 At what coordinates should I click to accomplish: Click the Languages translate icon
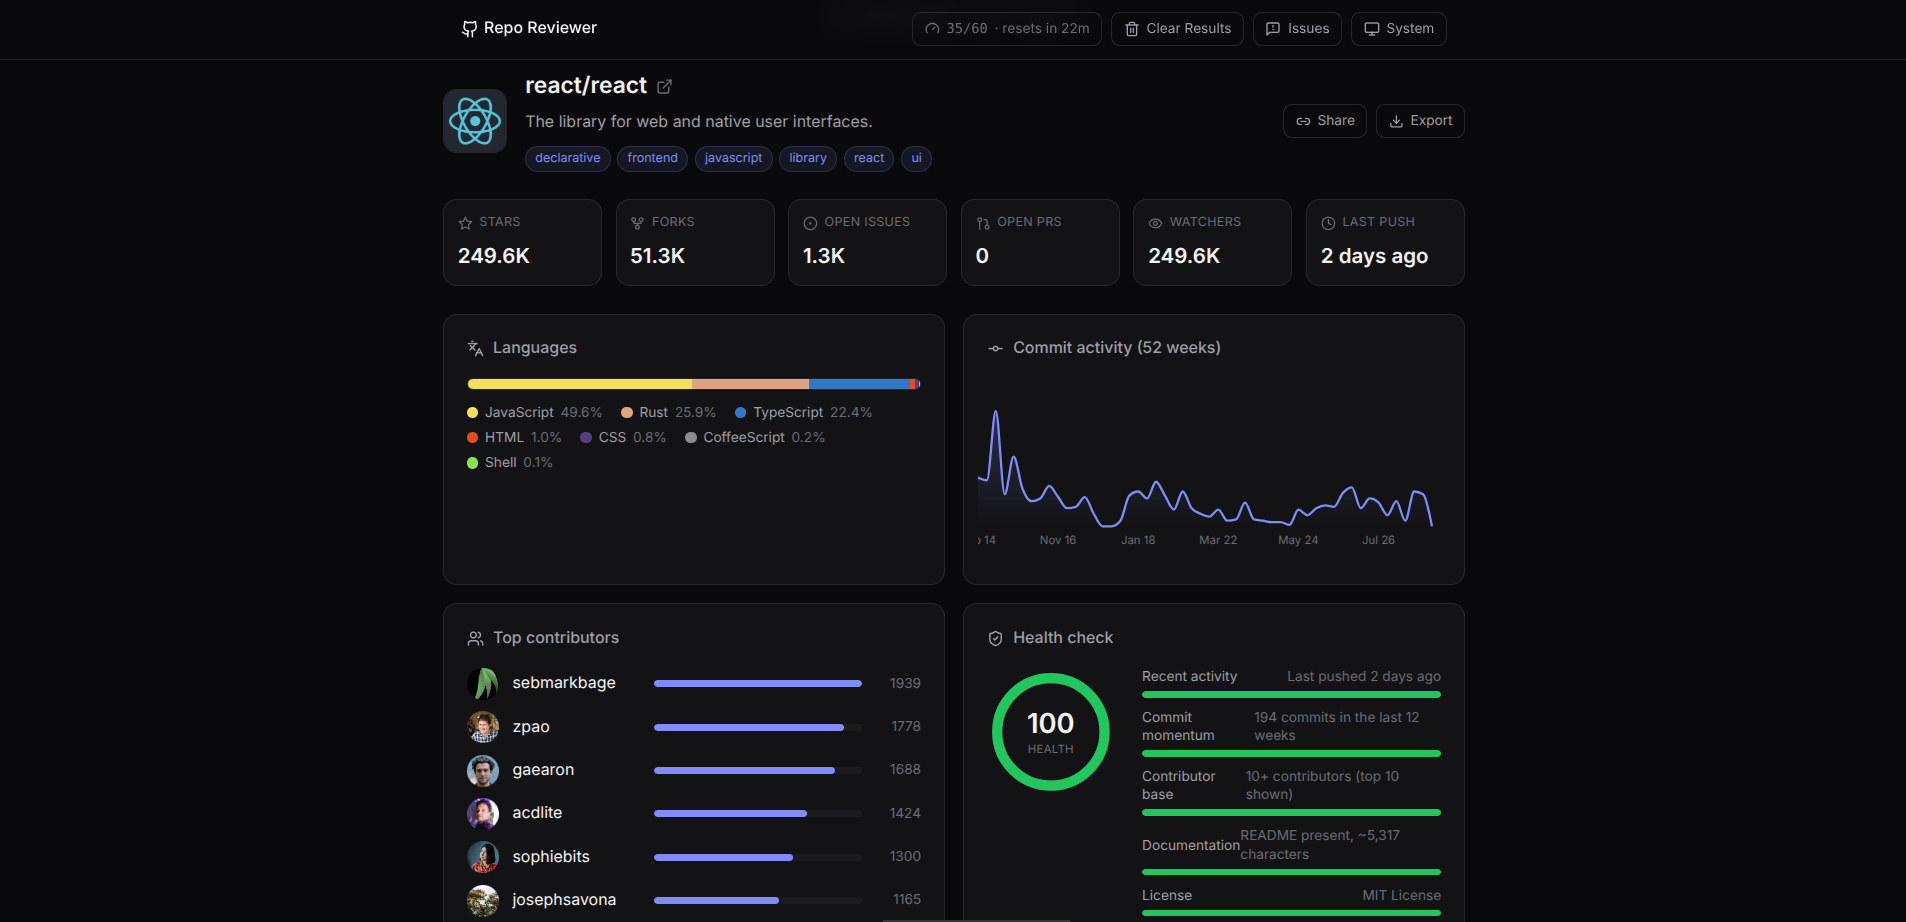click(475, 348)
